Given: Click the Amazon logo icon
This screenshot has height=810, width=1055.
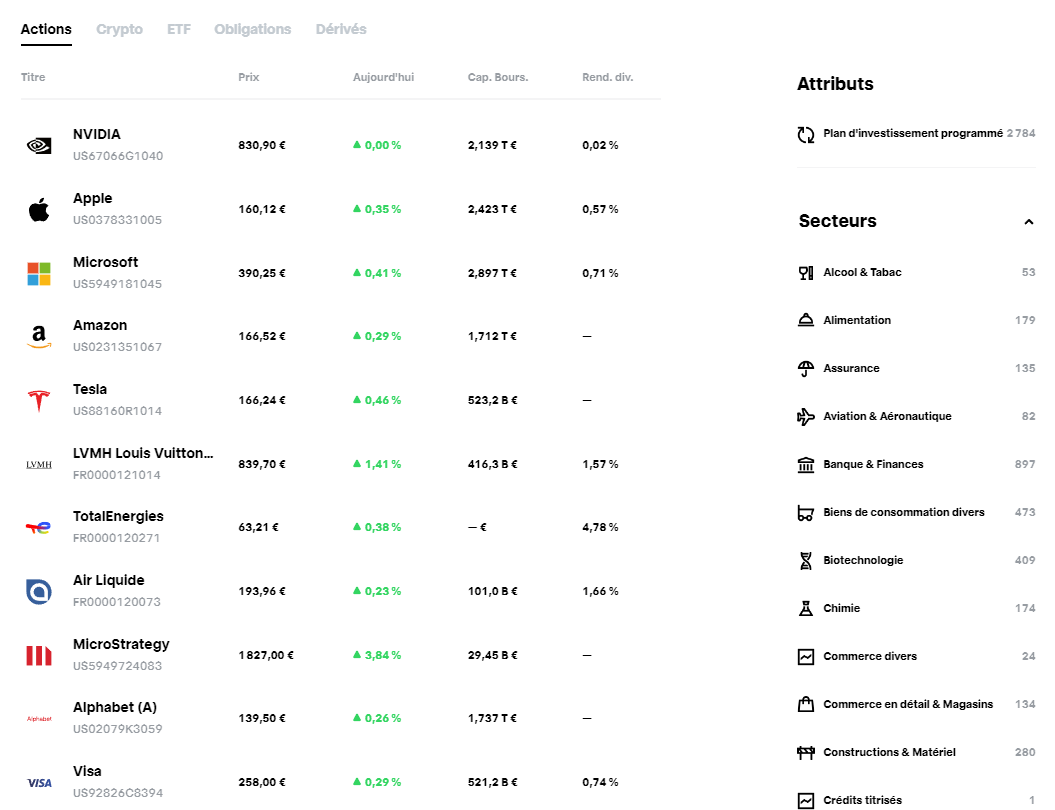Looking at the screenshot, I should pos(39,336).
